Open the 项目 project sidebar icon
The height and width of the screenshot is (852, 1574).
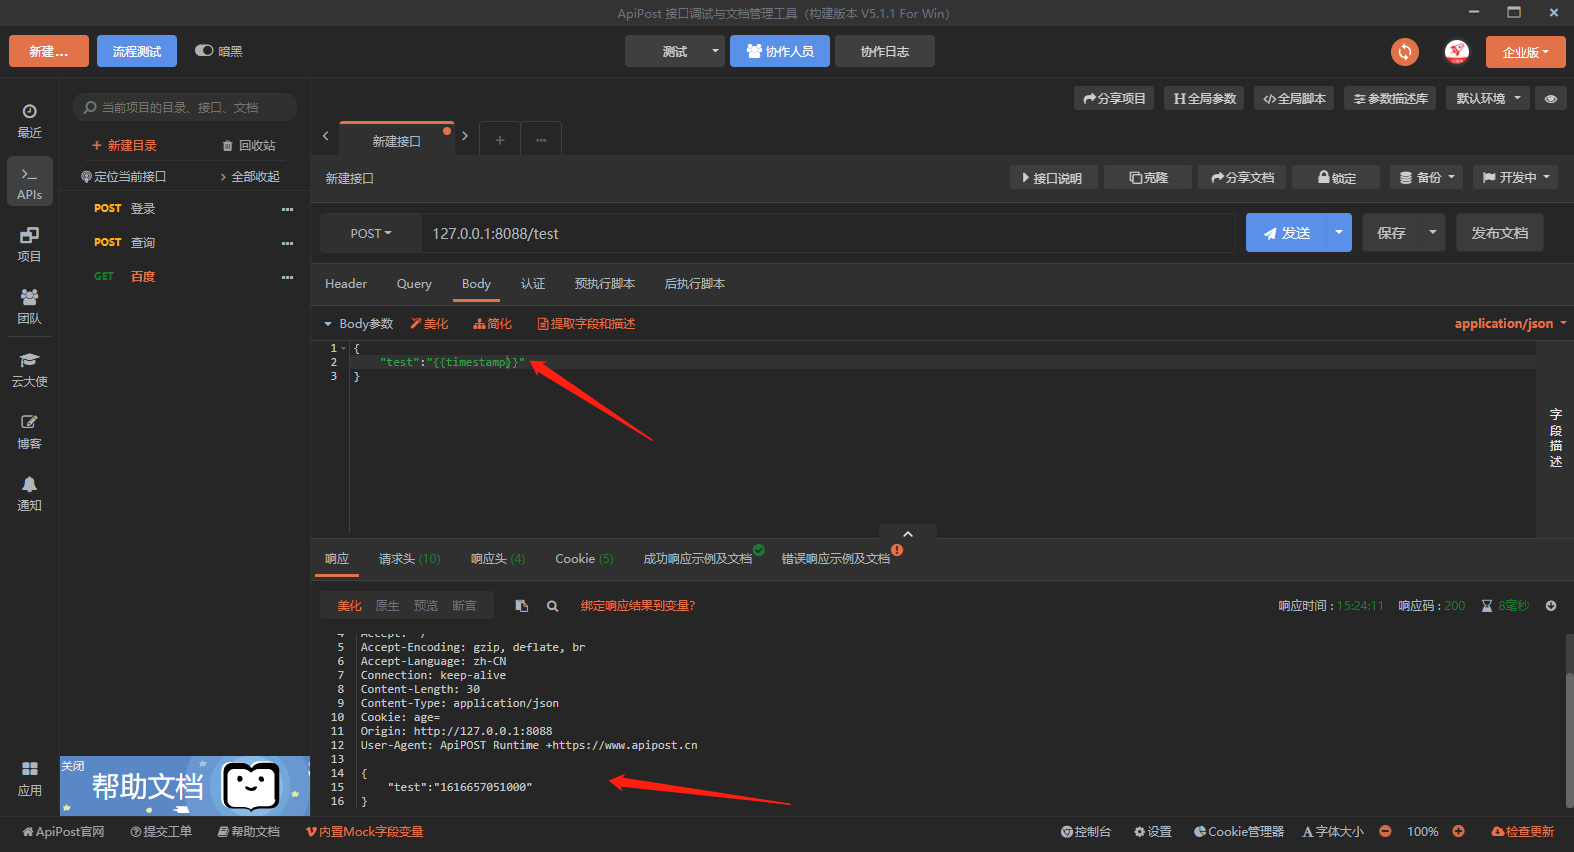tap(29, 244)
